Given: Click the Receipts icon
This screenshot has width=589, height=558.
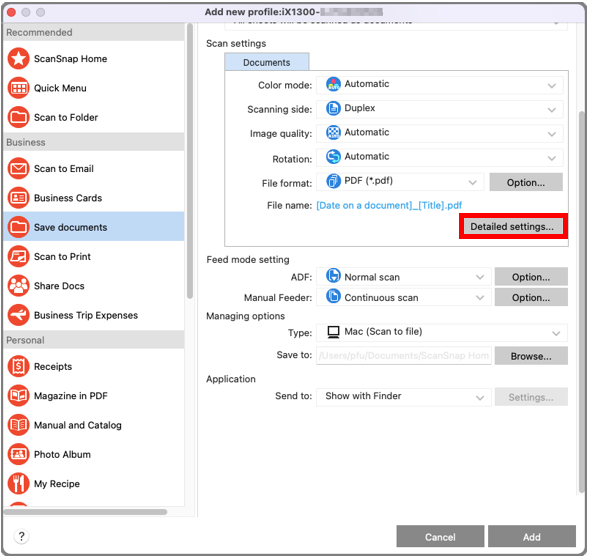Looking at the screenshot, I should pyautogui.click(x=18, y=366).
